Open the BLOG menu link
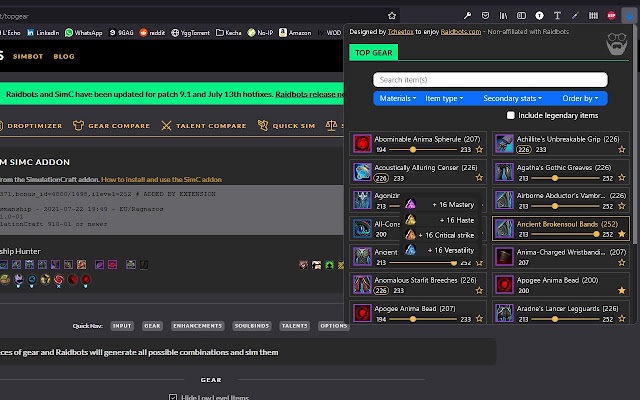 (x=64, y=56)
